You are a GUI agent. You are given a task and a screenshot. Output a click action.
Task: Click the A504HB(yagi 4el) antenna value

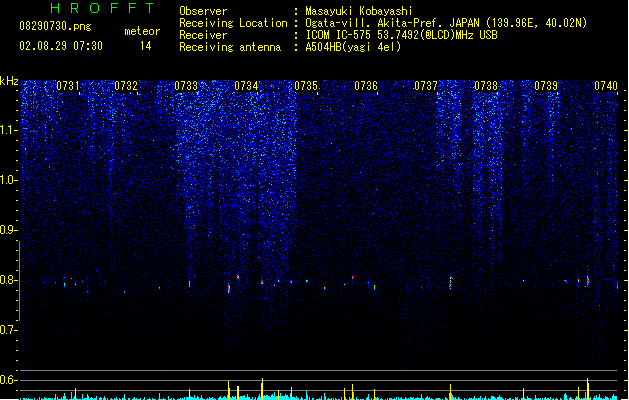353,47
